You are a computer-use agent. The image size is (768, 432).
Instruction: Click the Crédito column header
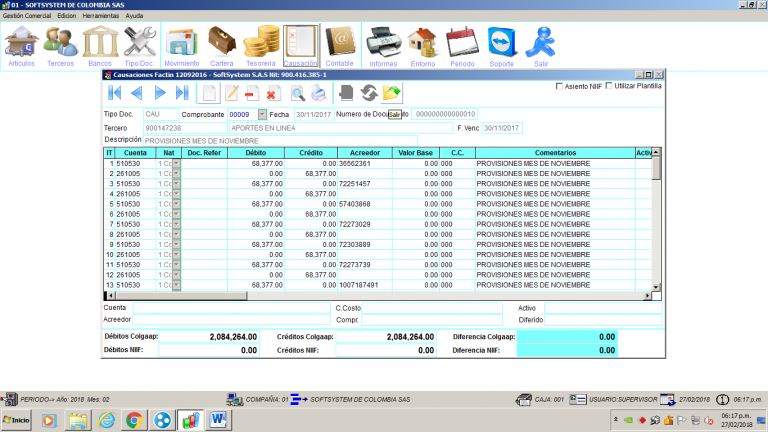pos(311,153)
